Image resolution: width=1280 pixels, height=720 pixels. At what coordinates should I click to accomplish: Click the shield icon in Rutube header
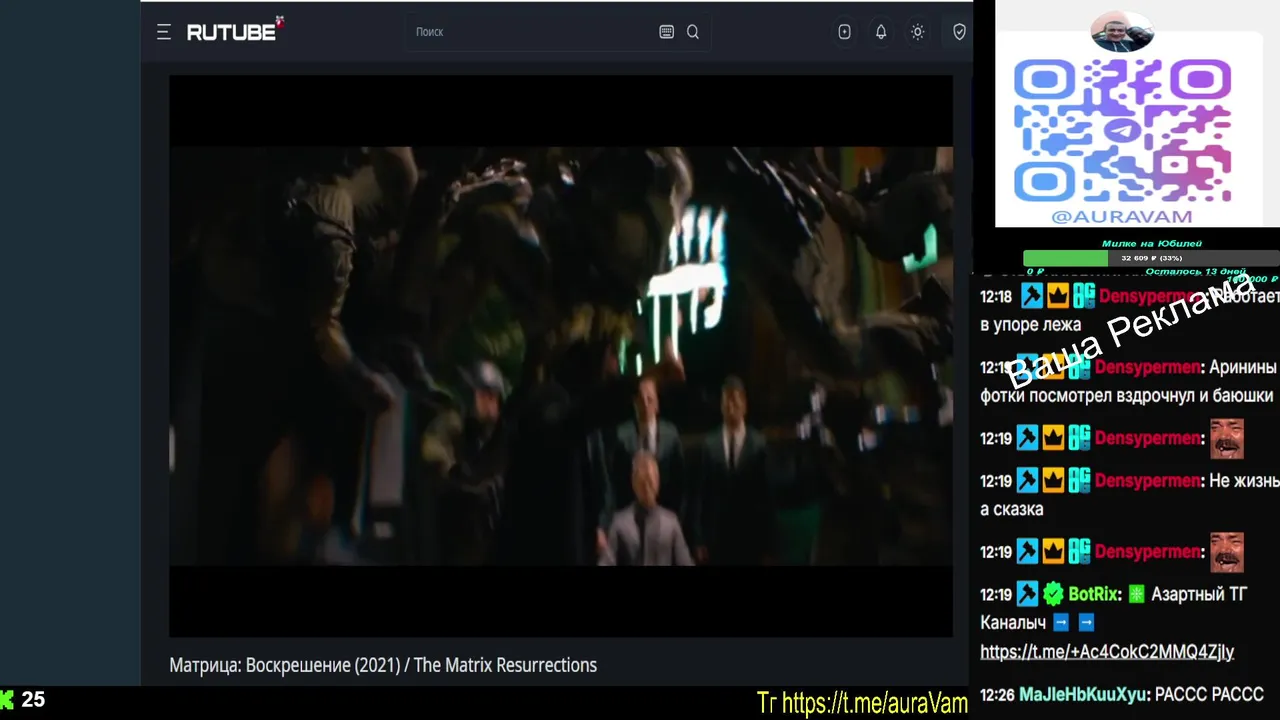959,32
